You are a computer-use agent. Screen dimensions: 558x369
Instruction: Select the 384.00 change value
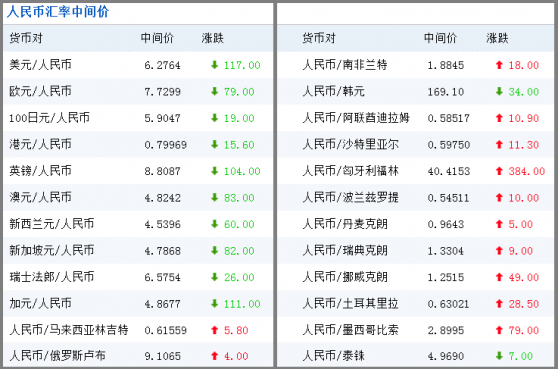coord(527,171)
